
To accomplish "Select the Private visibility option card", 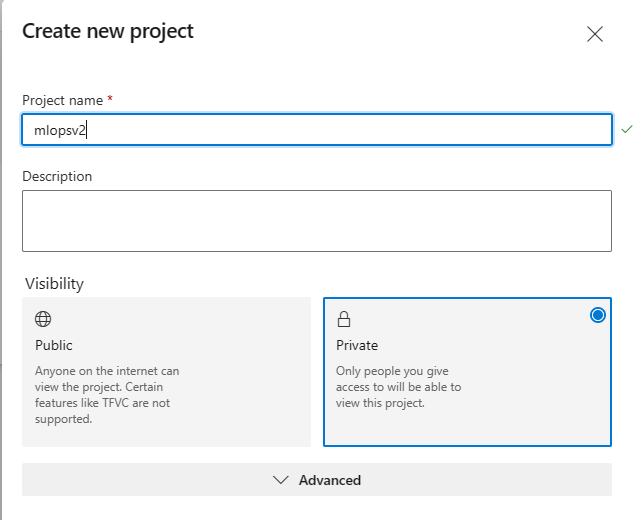I will (467, 390).
